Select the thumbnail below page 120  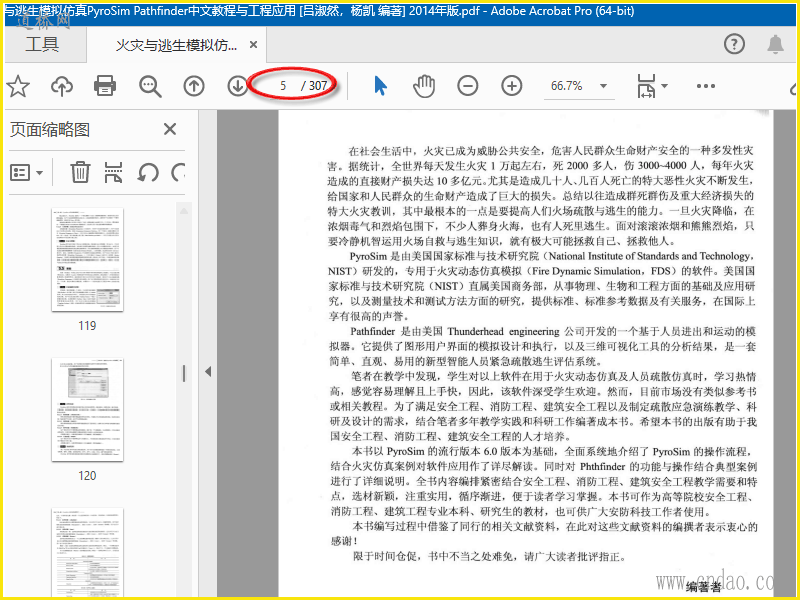(x=87, y=553)
